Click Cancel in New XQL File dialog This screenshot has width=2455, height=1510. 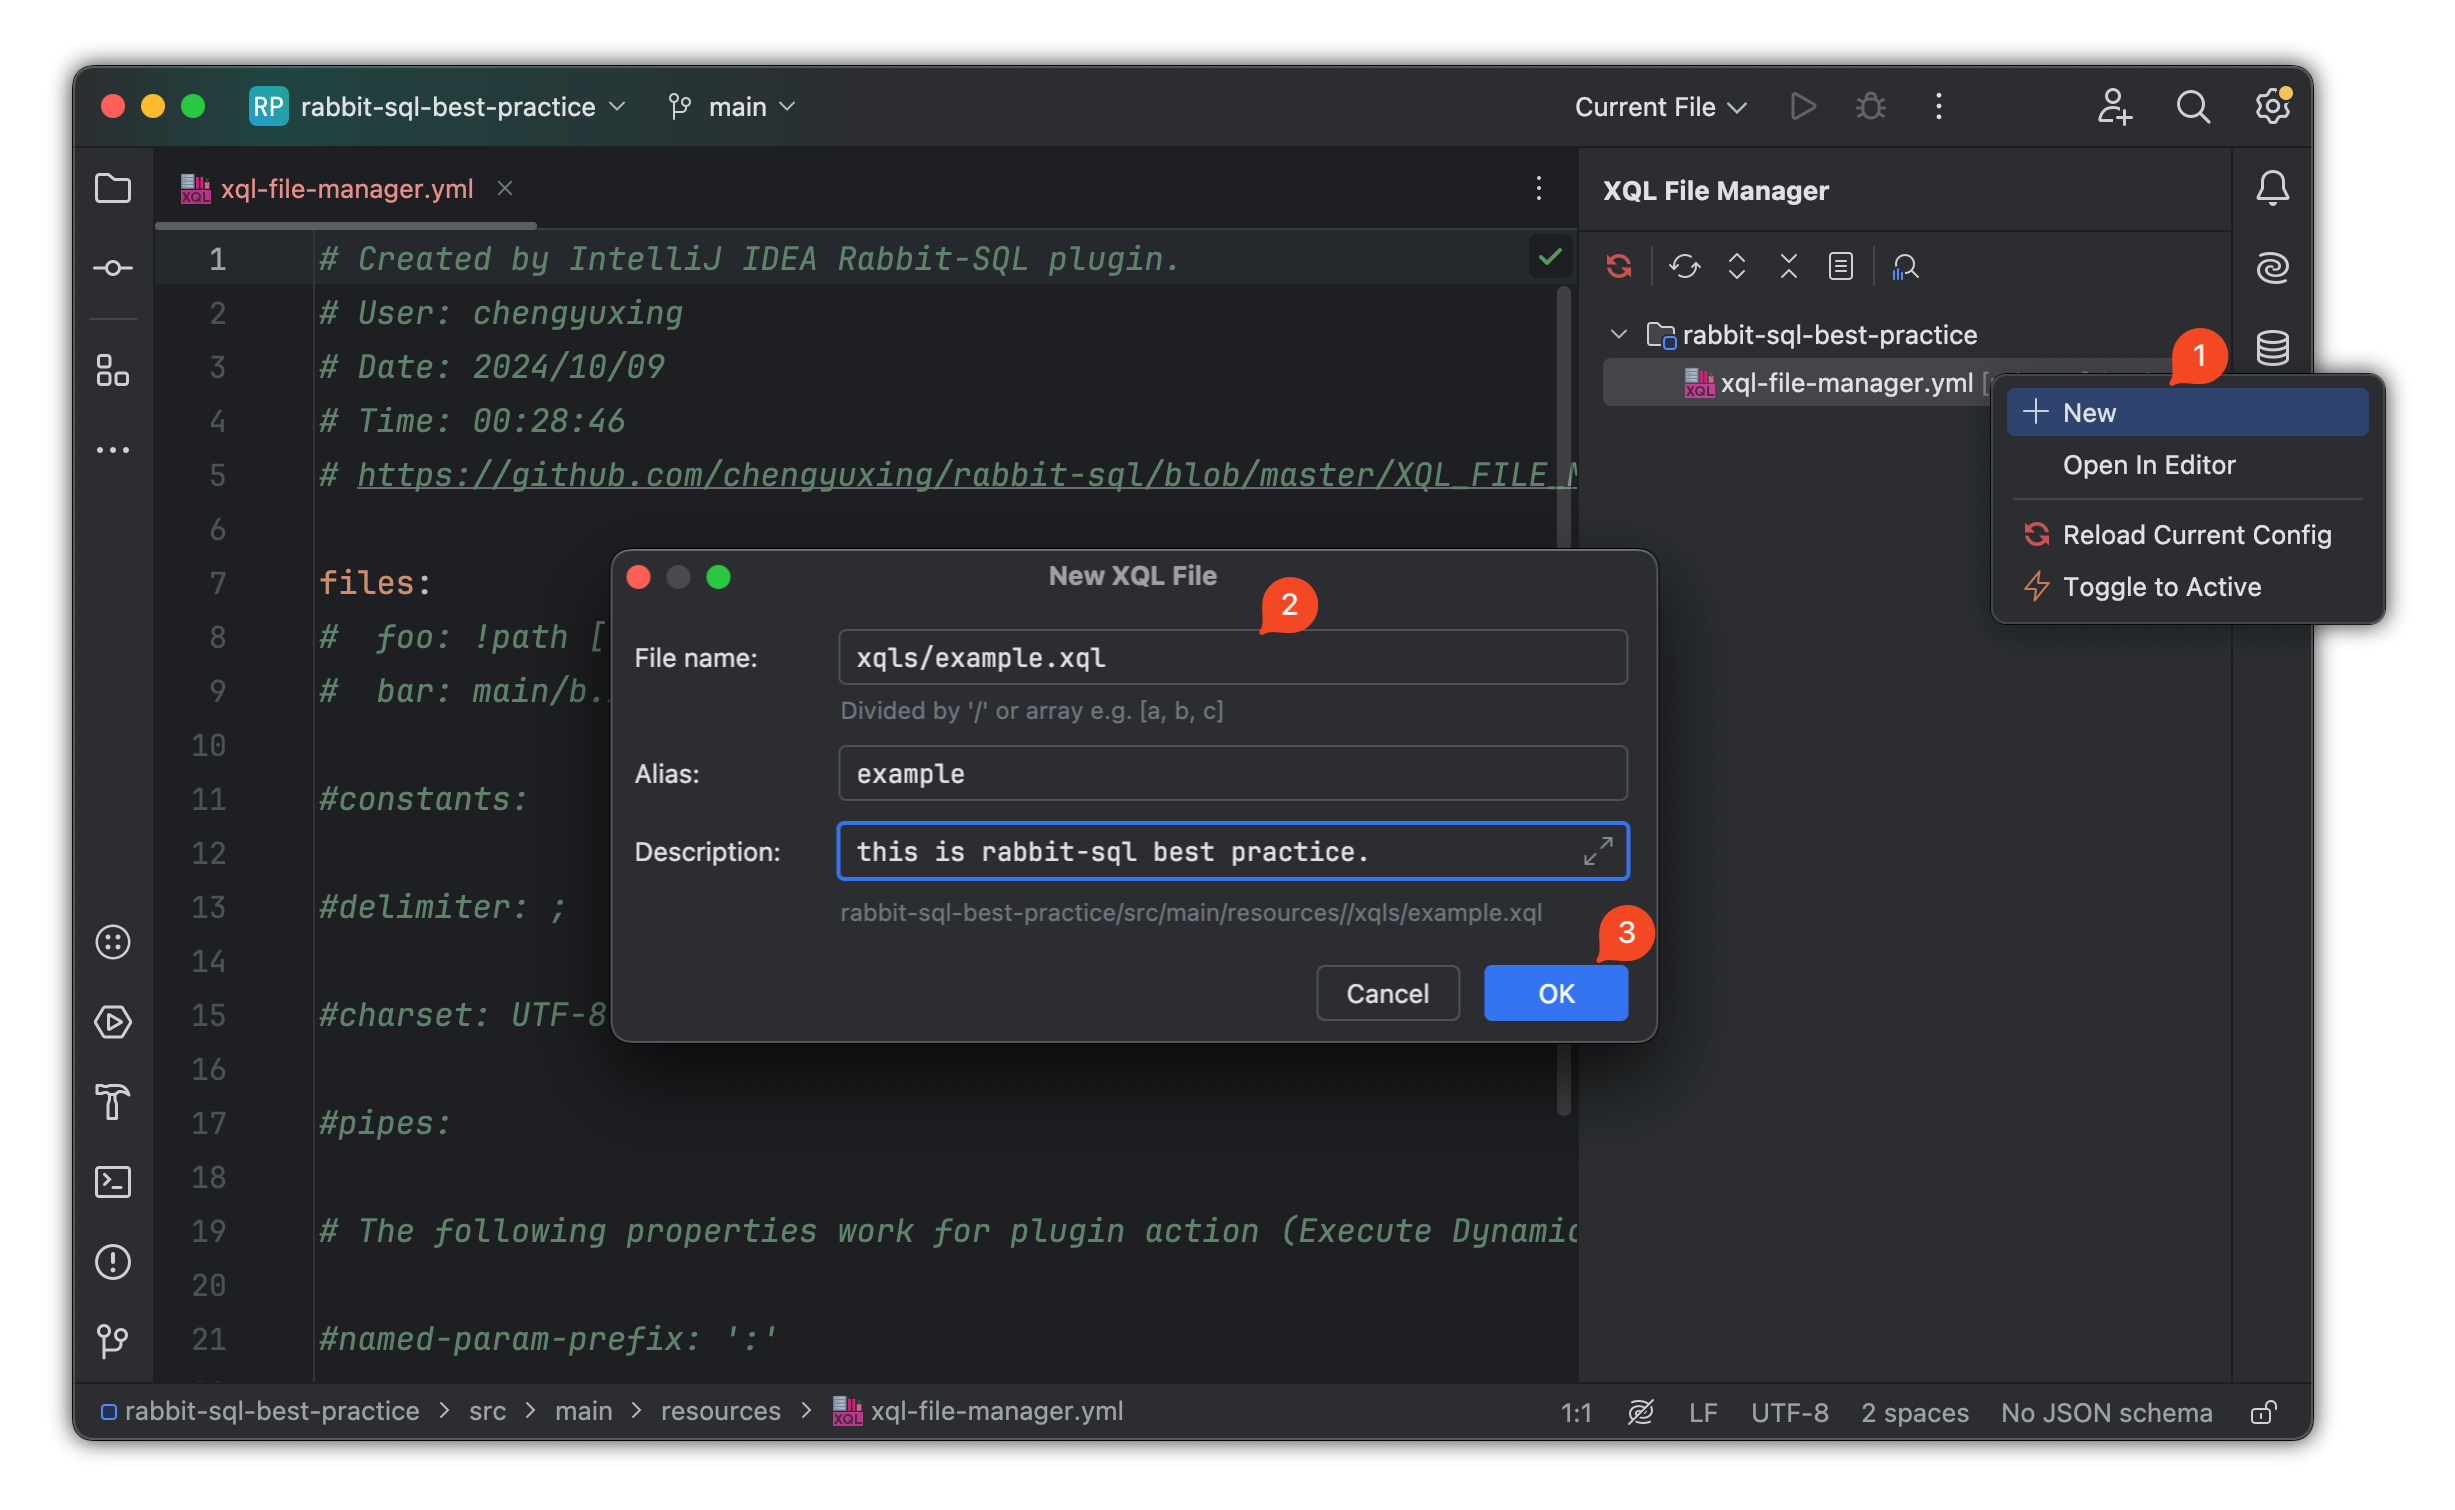click(x=1387, y=993)
